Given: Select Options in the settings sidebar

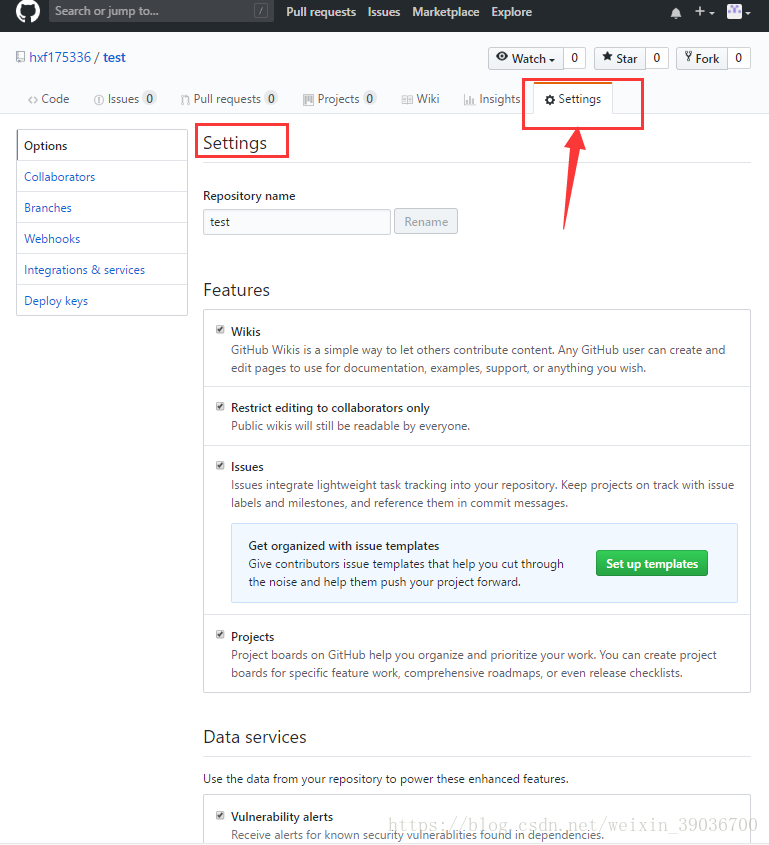Looking at the screenshot, I should pos(102,146).
